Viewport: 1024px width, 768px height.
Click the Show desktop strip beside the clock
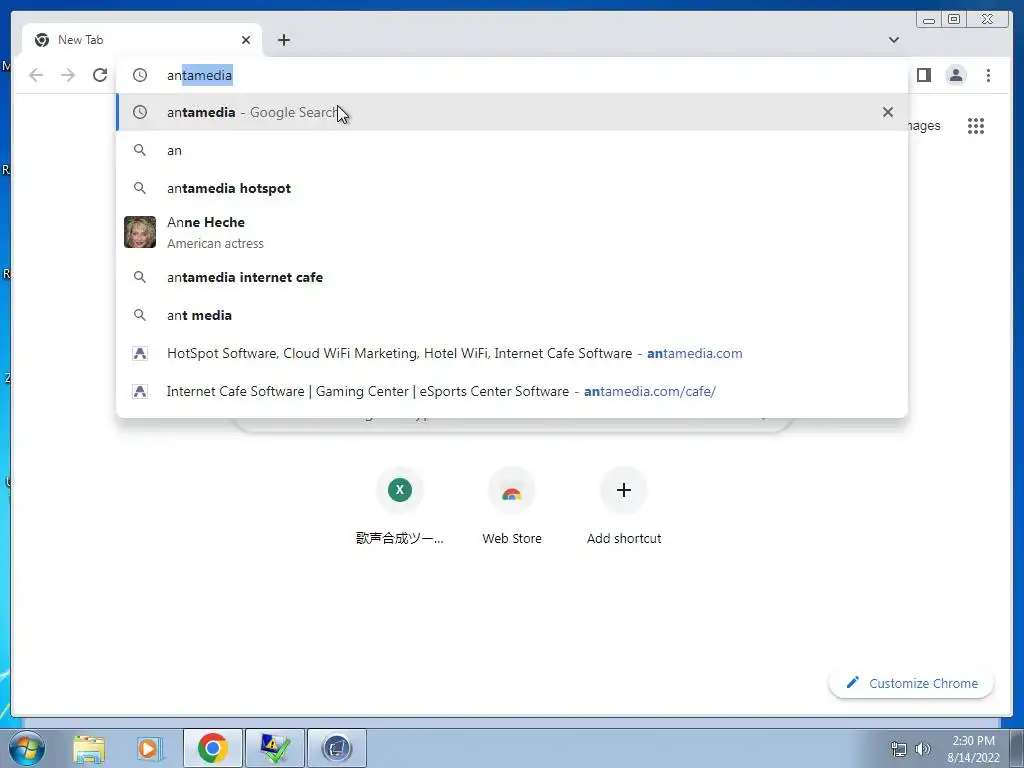point(1017,748)
